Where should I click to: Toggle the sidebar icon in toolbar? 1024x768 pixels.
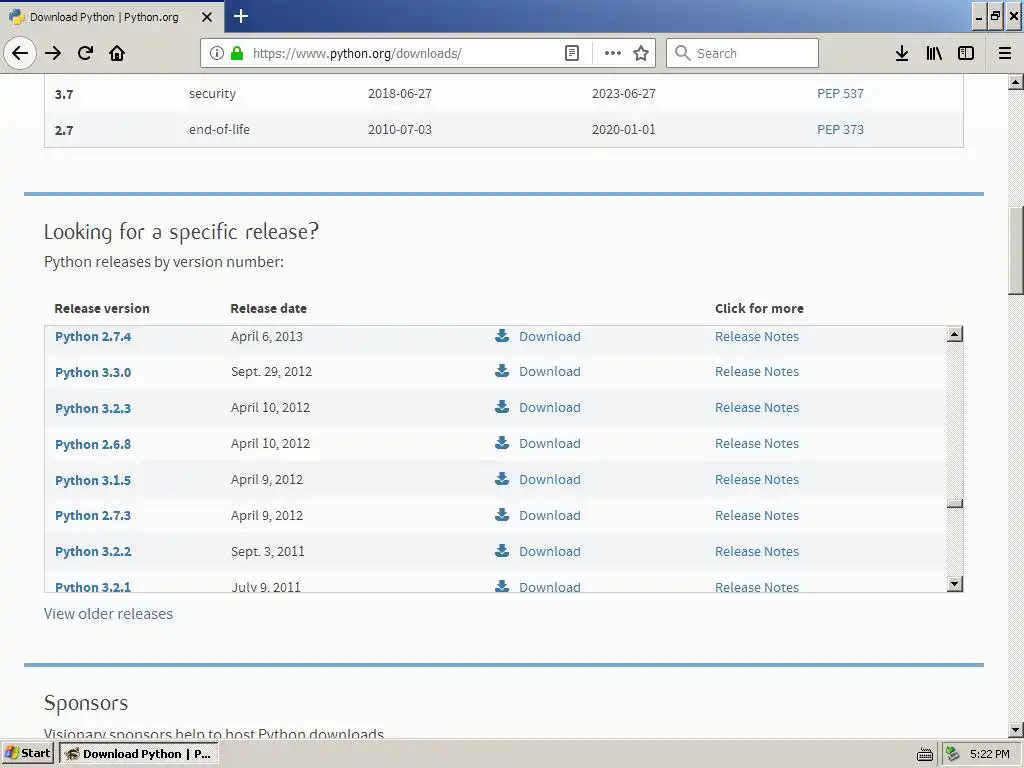[x=966, y=53]
